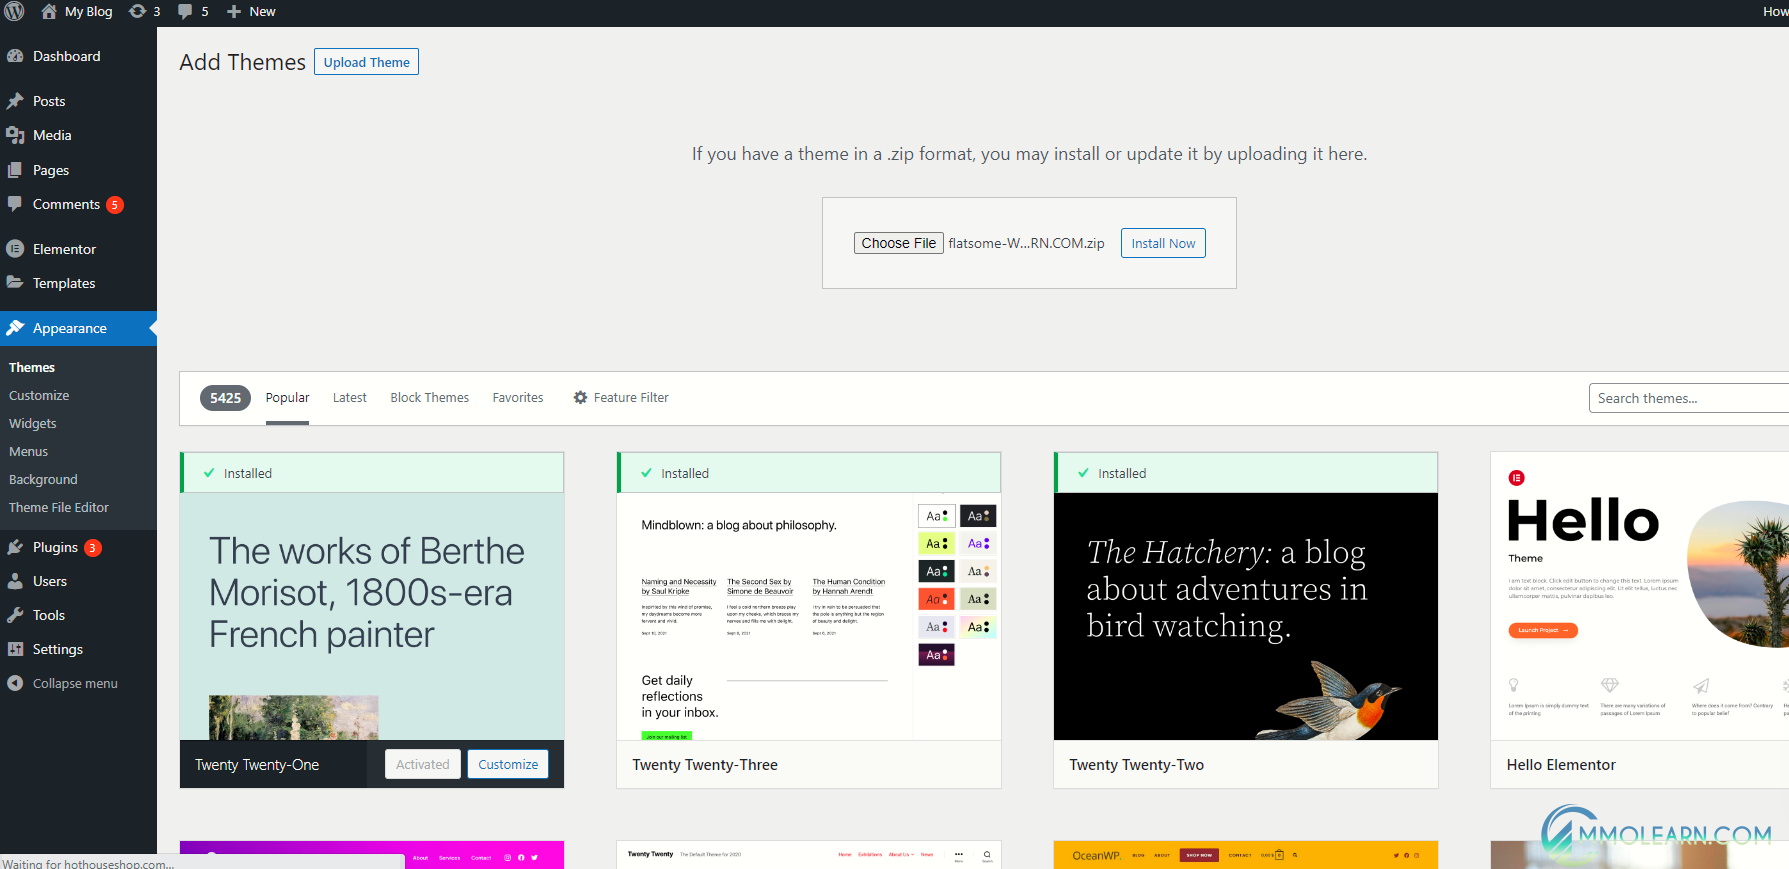Click the Users person icon
Screen dimensions: 1789x869
tap(15, 581)
